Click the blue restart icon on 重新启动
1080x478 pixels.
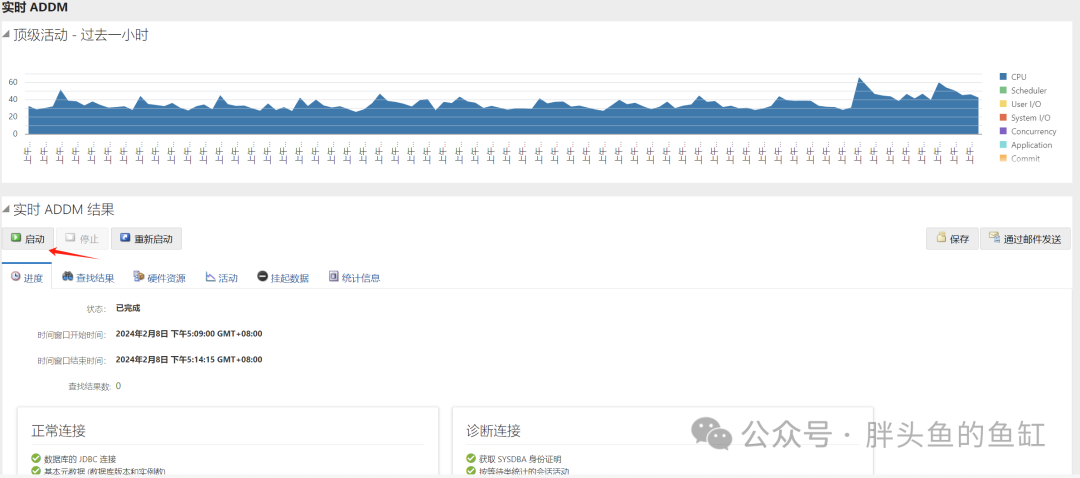[125, 238]
